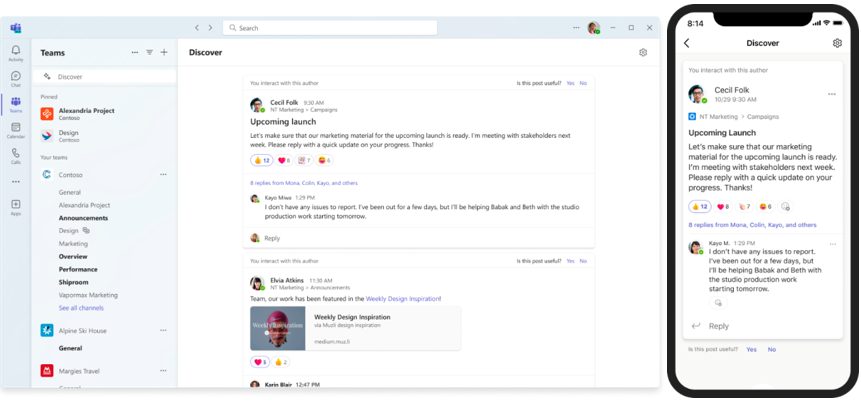This screenshot has height=402, width=861.
Task: Open Contoso team more options
Action: pyautogui.click(x=163, y=175)
